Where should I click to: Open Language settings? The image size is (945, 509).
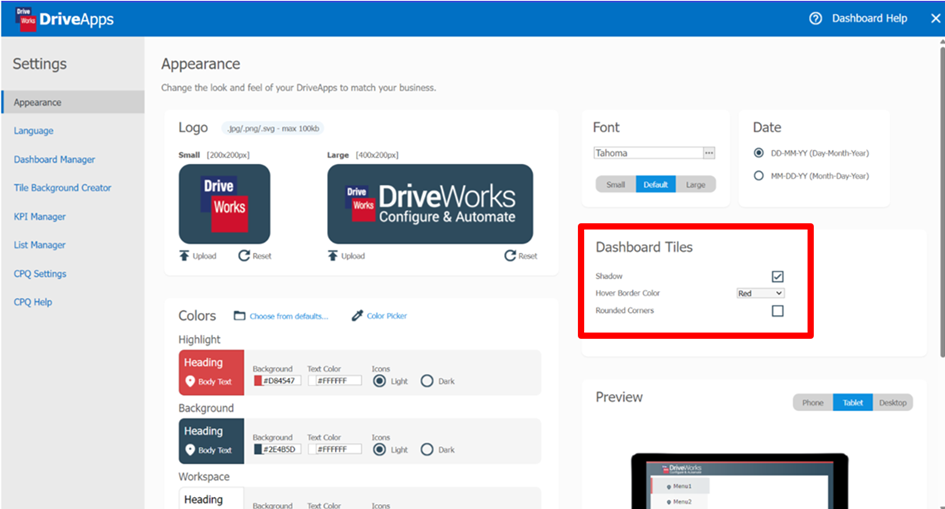(x=34, y=131)
